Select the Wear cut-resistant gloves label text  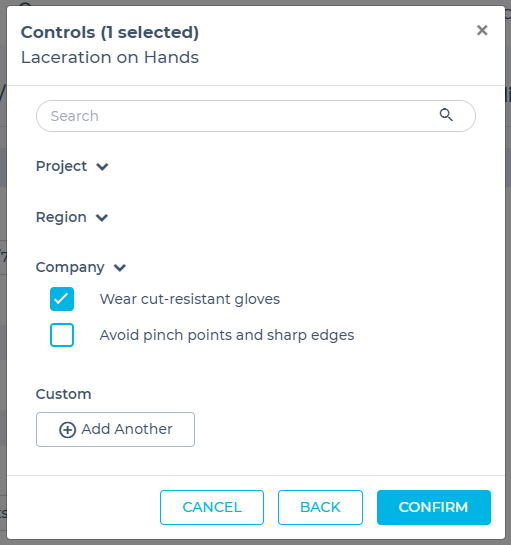point(190,299)
